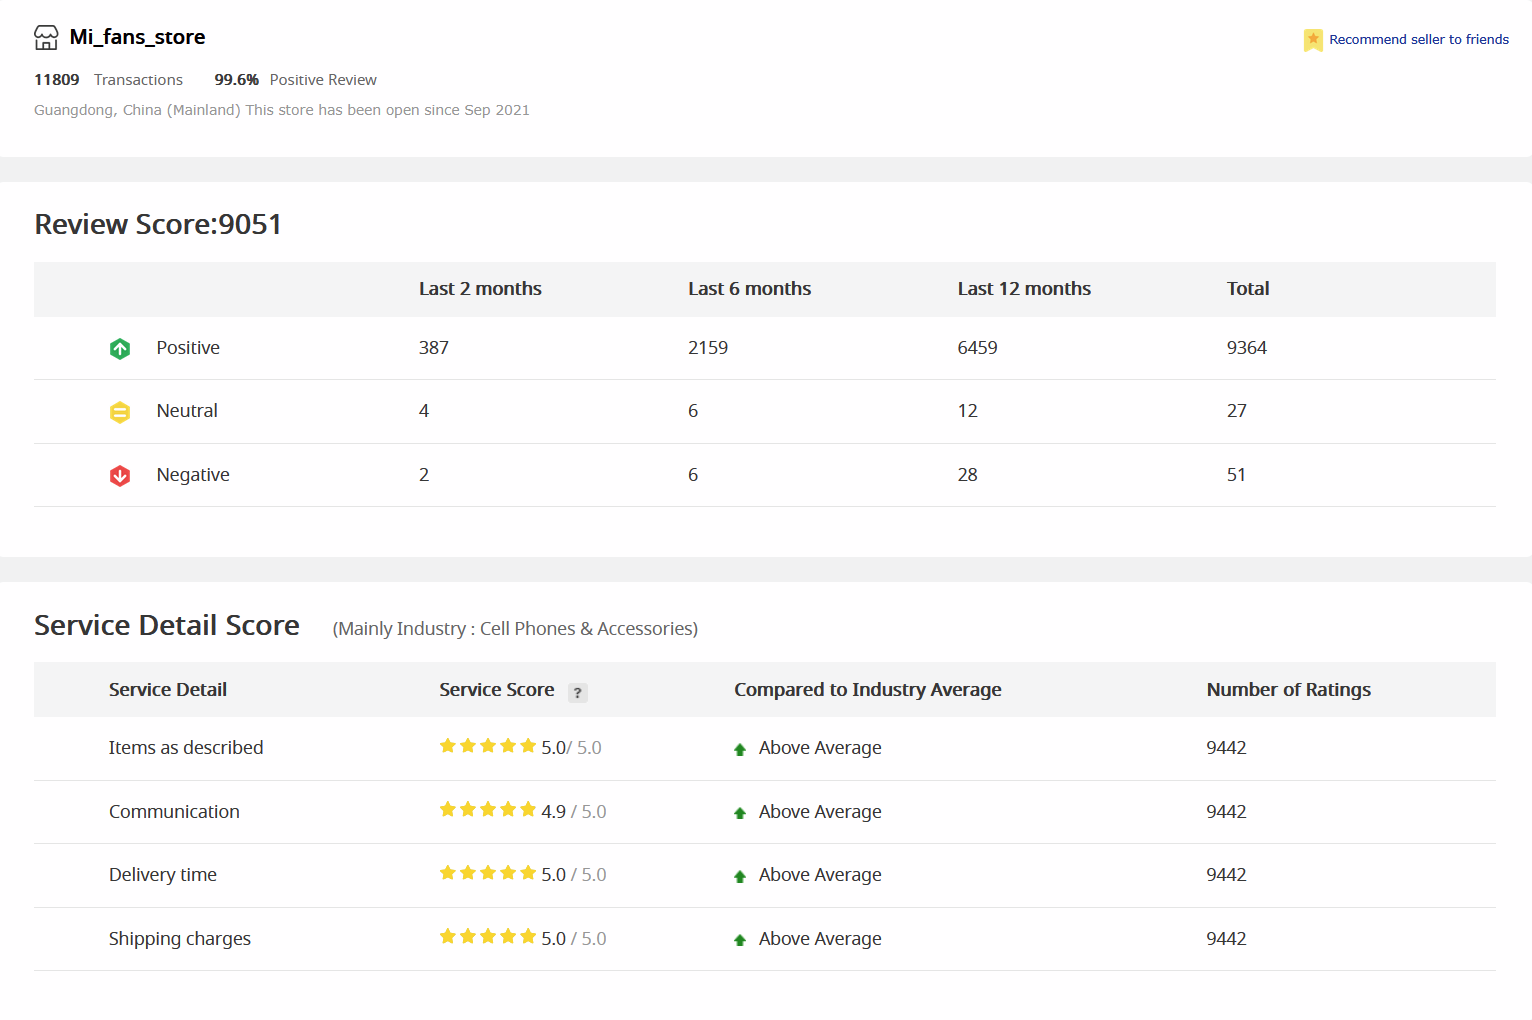
Task: Click the Number of Ratings column header
Action: (1288, 690)
